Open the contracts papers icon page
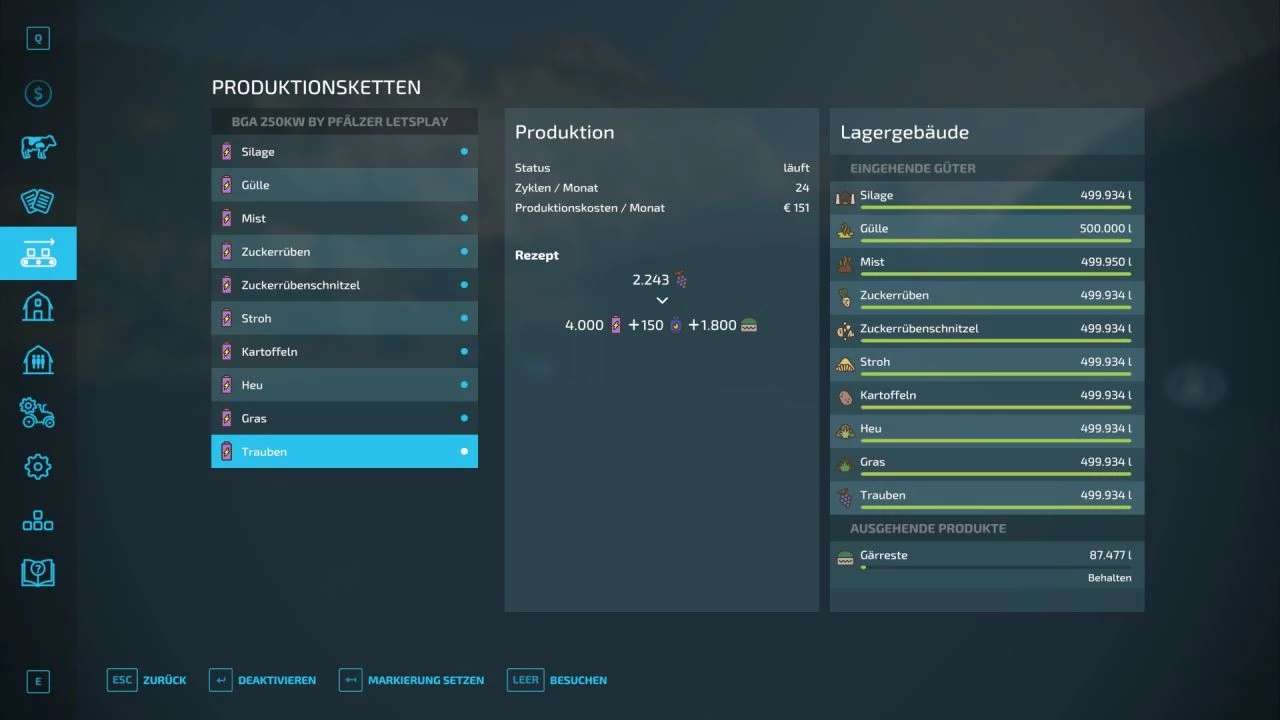Screen dimensions: 1280x720 (x=38, y=201)
